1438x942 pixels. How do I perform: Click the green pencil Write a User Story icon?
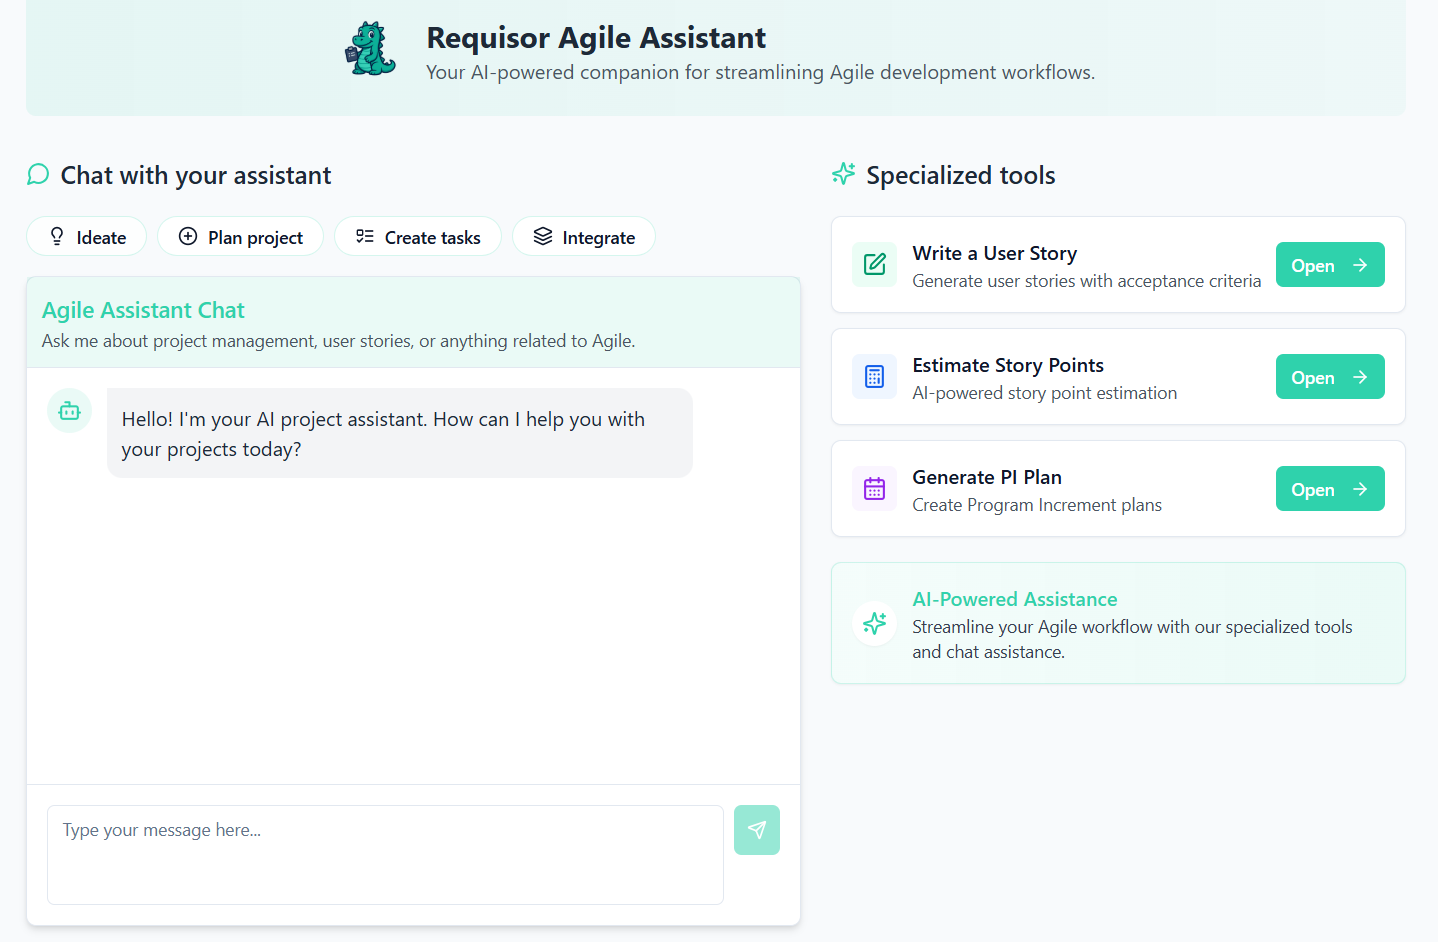pyautogui.click(x=874, y=265)
